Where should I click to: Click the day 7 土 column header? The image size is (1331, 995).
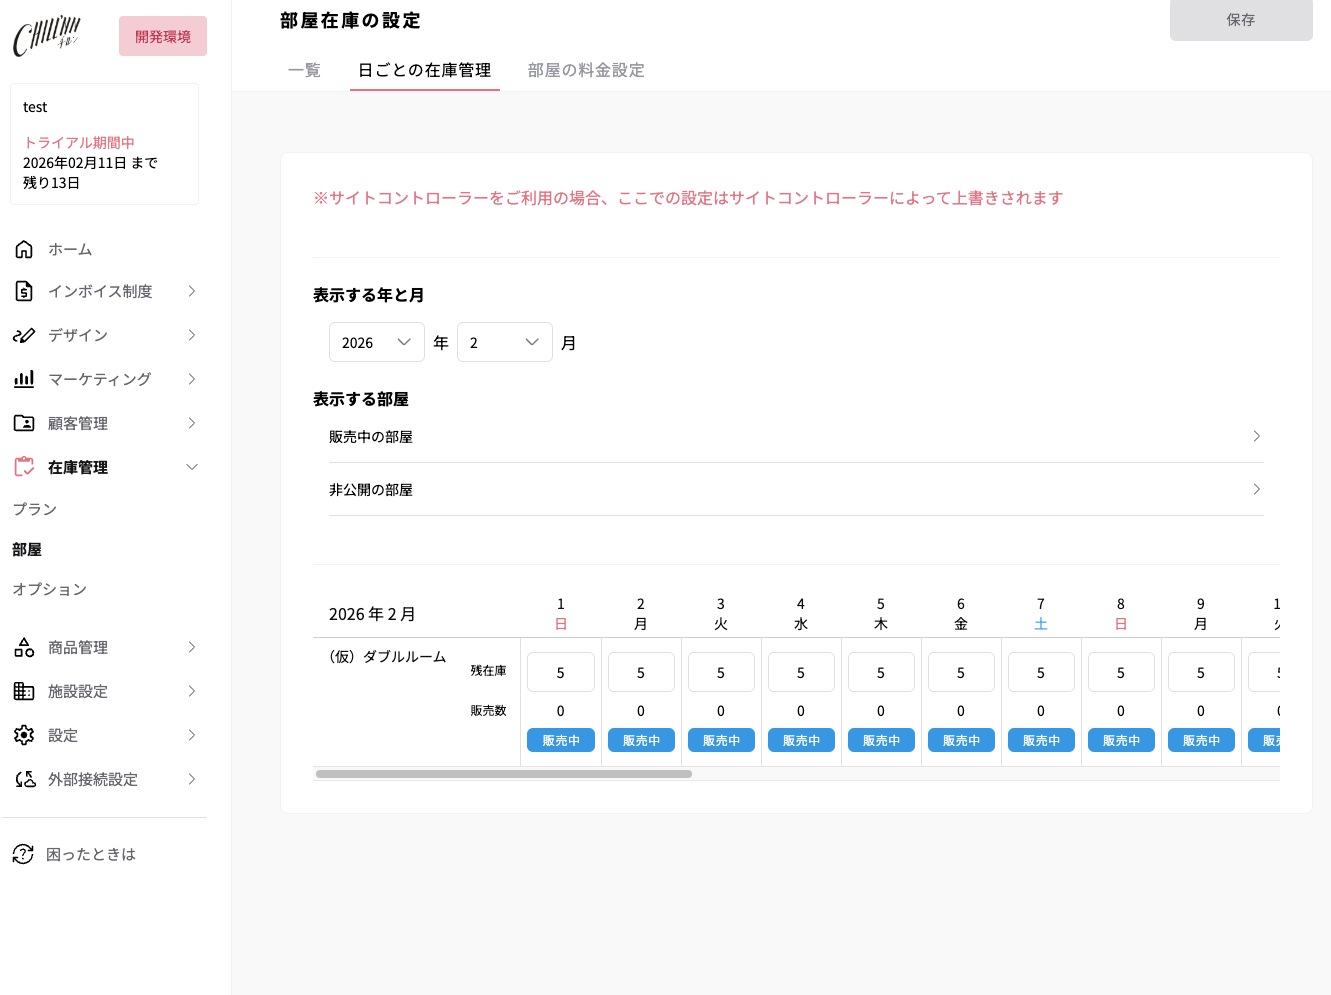point(1041,614)
